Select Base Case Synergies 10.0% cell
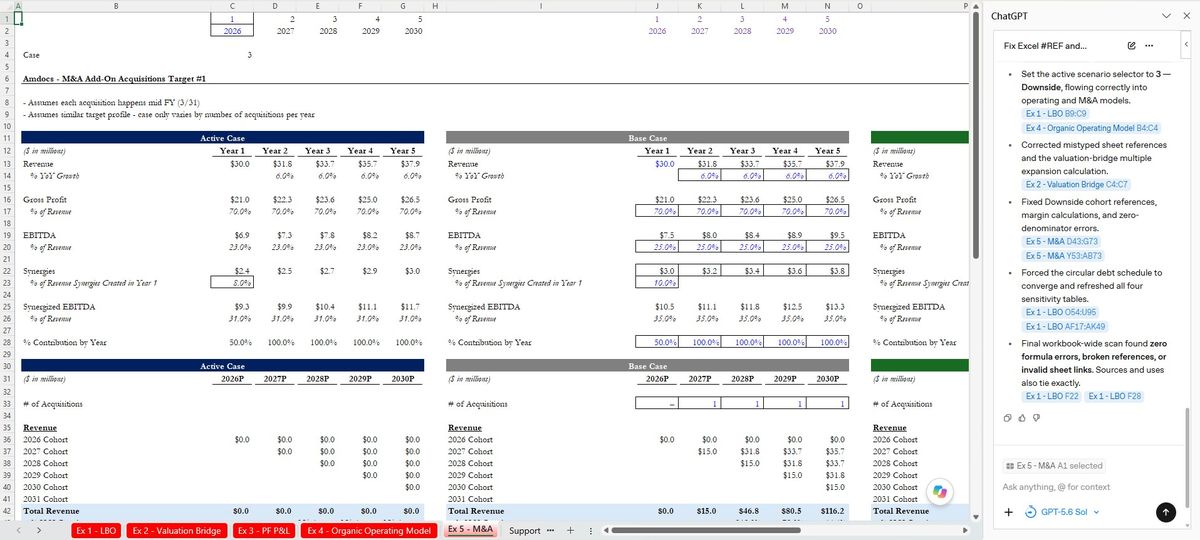1200x540 pixels. (657, 282)
